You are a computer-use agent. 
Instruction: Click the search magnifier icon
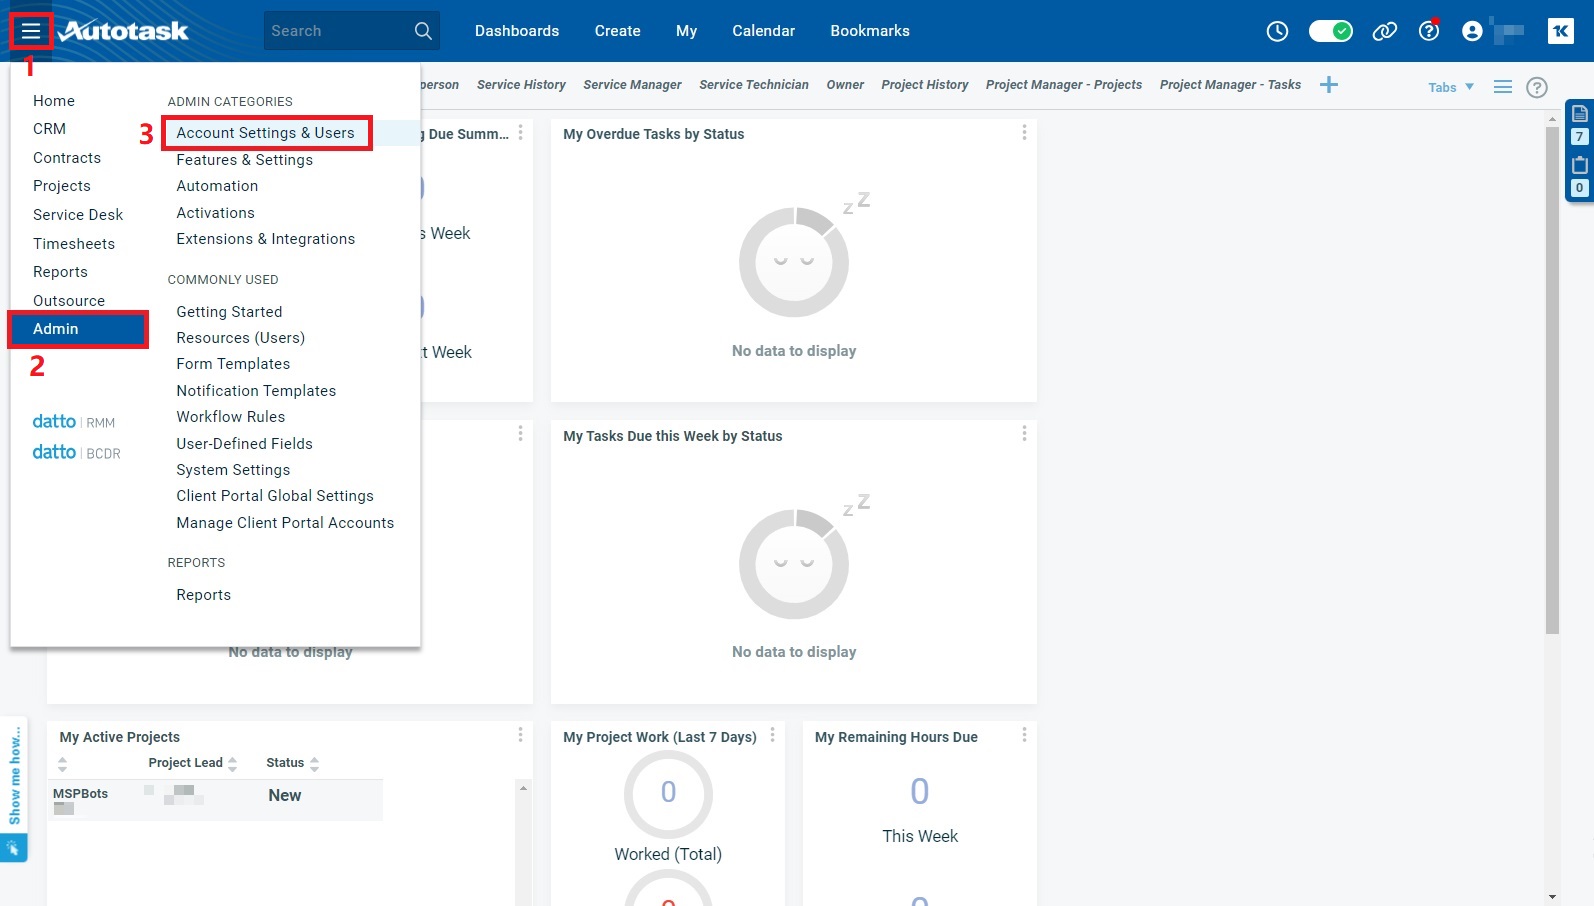point(423,31)
